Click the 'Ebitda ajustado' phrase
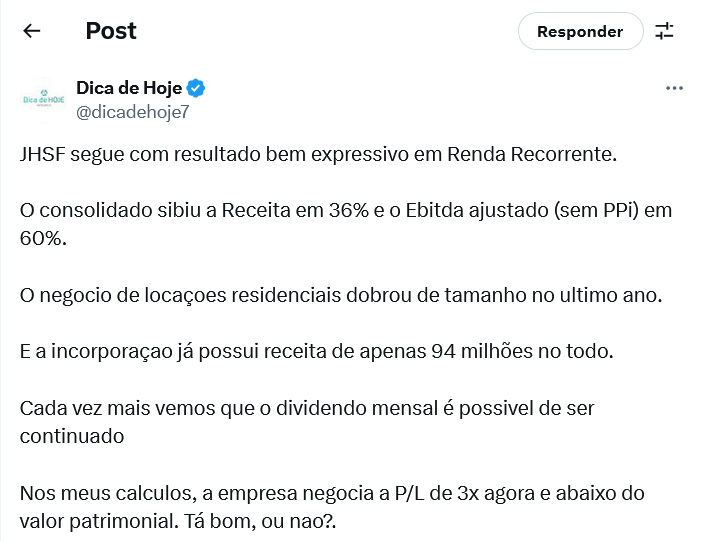 [477, 211]
